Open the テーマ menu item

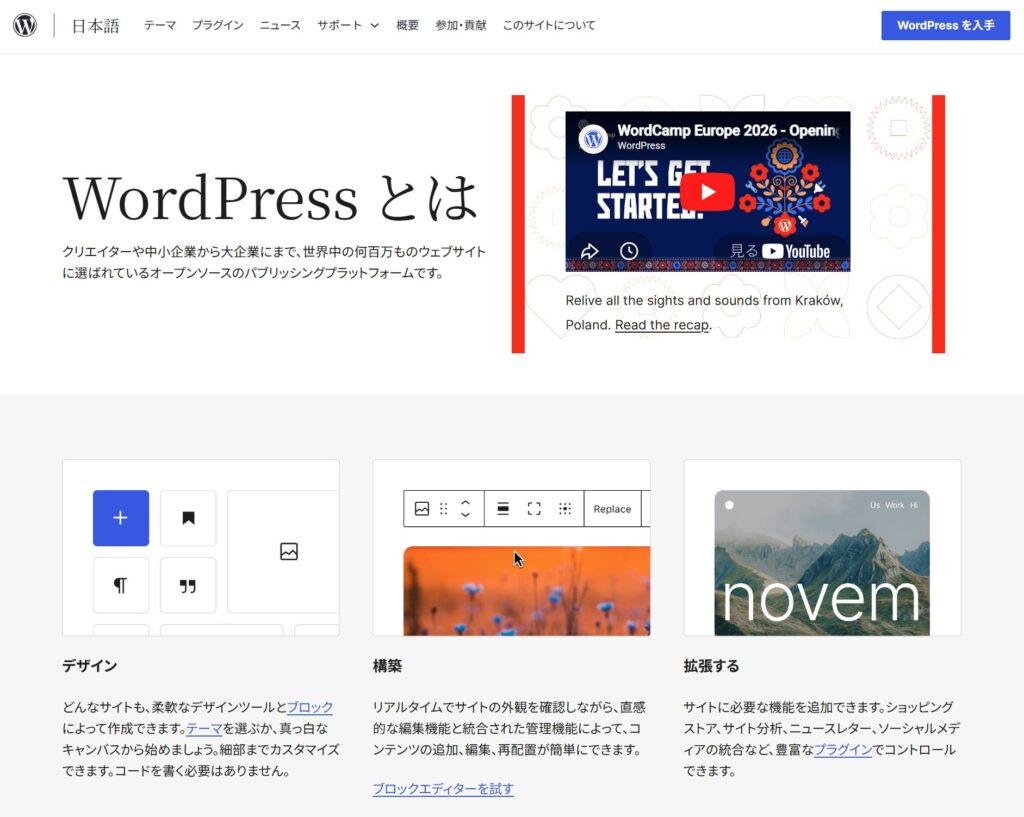[160, 25]
